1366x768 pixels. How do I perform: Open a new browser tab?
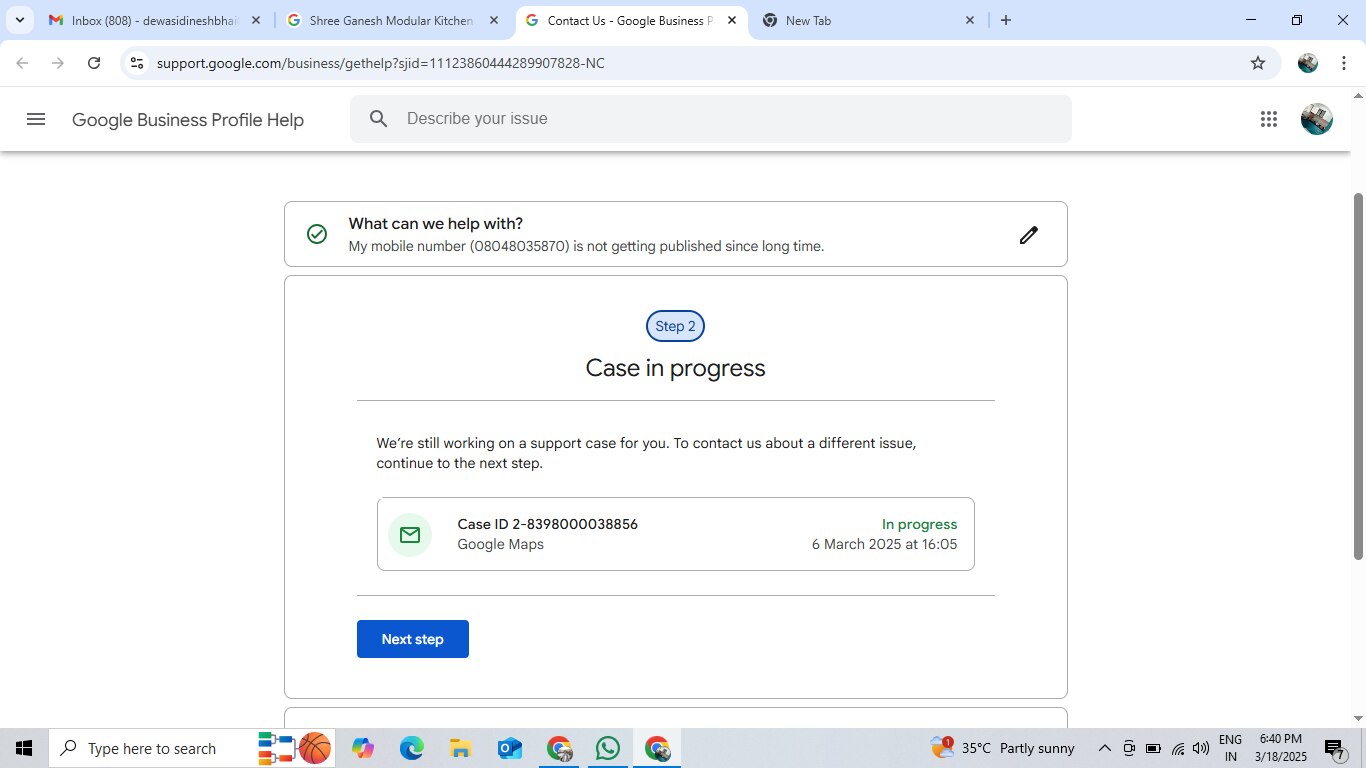tap(1006, 20)
